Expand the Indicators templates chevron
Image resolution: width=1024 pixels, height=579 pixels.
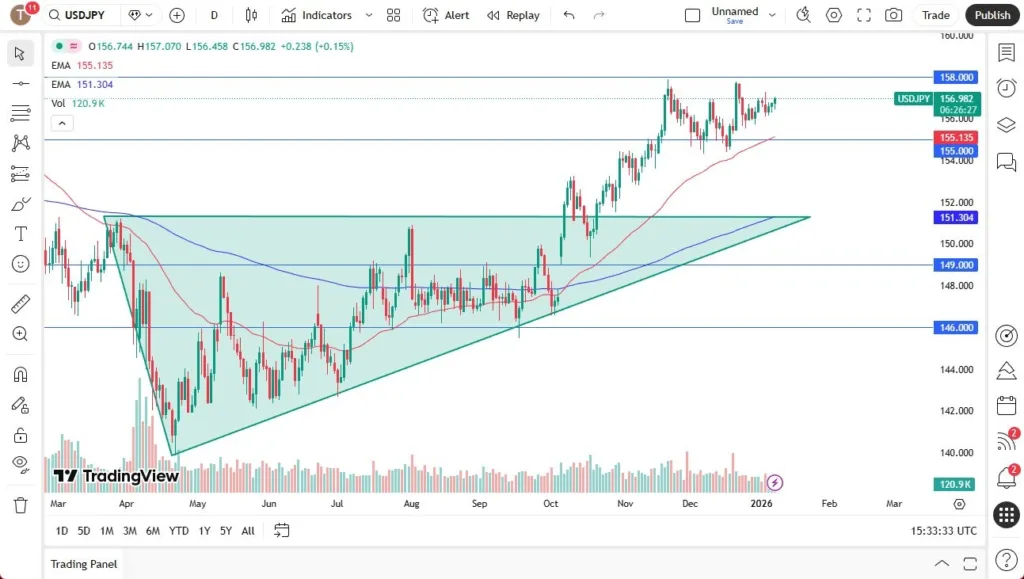pos(367,15)
